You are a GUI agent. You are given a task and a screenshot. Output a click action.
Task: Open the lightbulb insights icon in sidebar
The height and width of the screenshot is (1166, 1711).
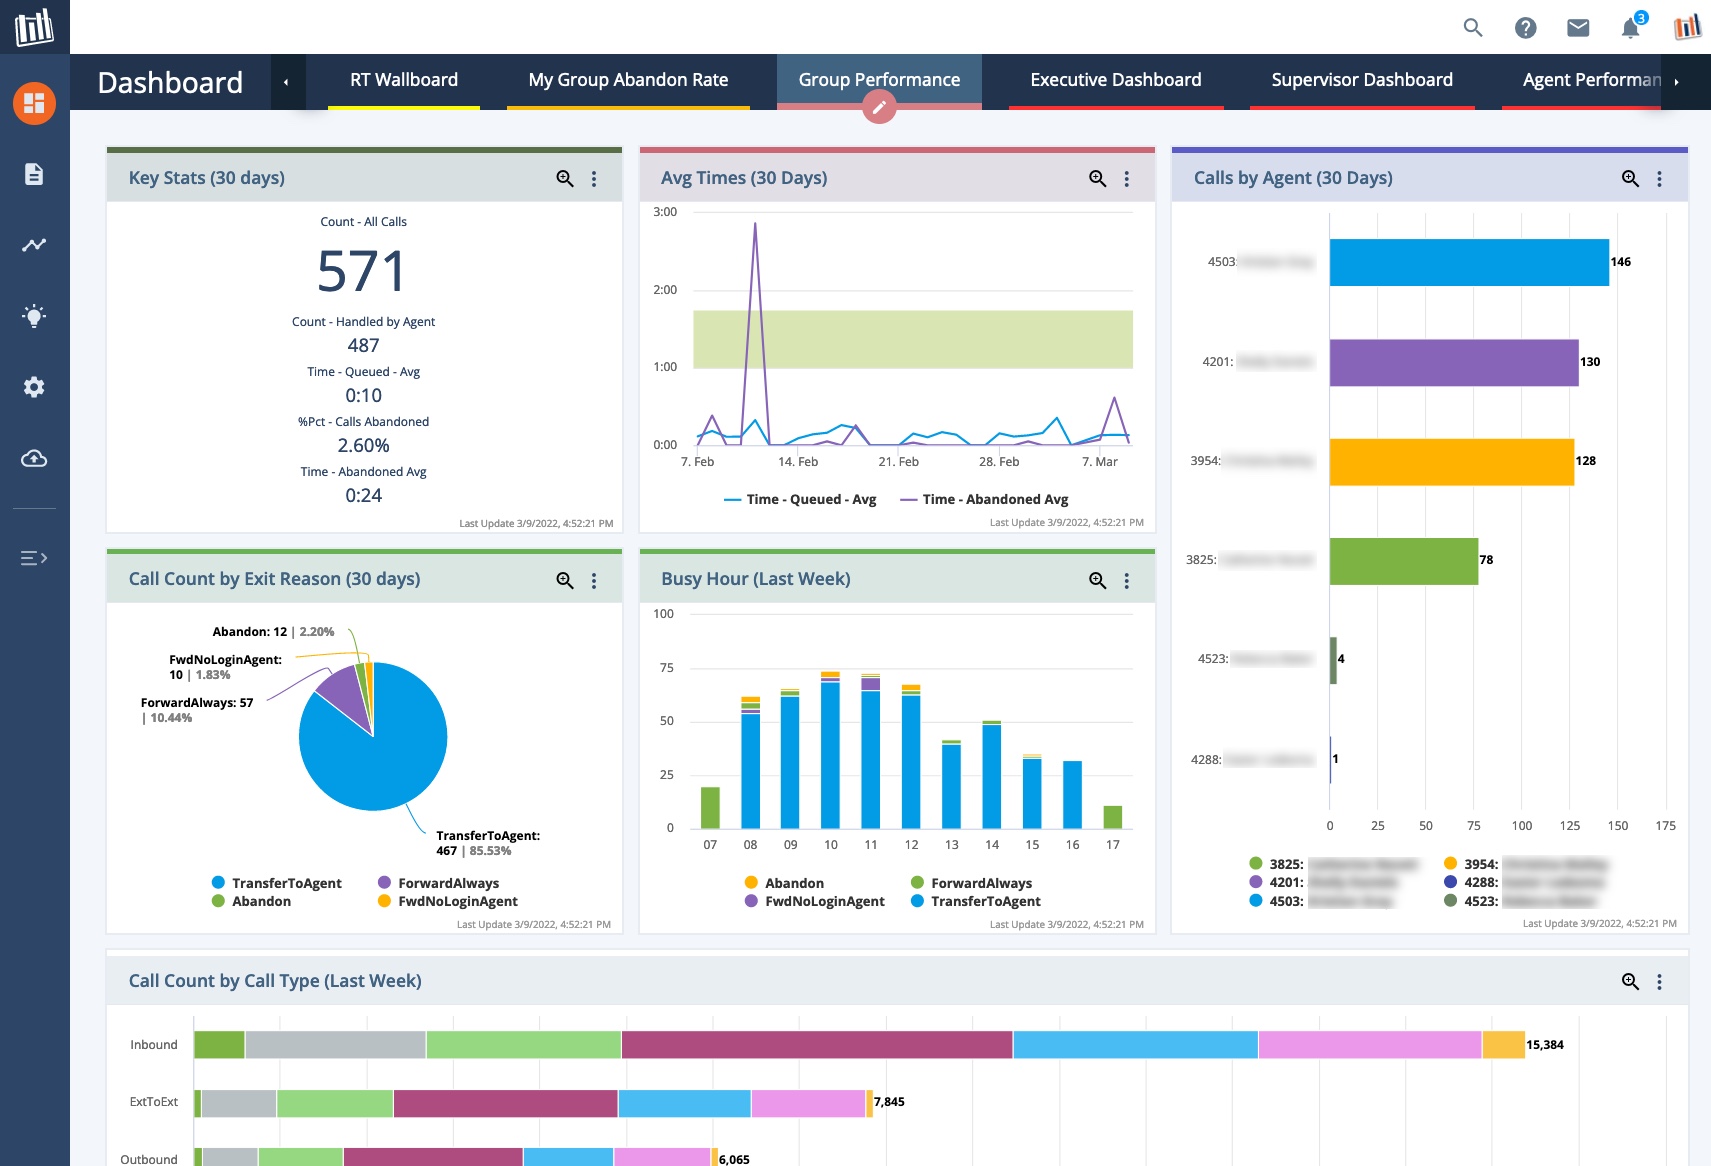point(34,316)
